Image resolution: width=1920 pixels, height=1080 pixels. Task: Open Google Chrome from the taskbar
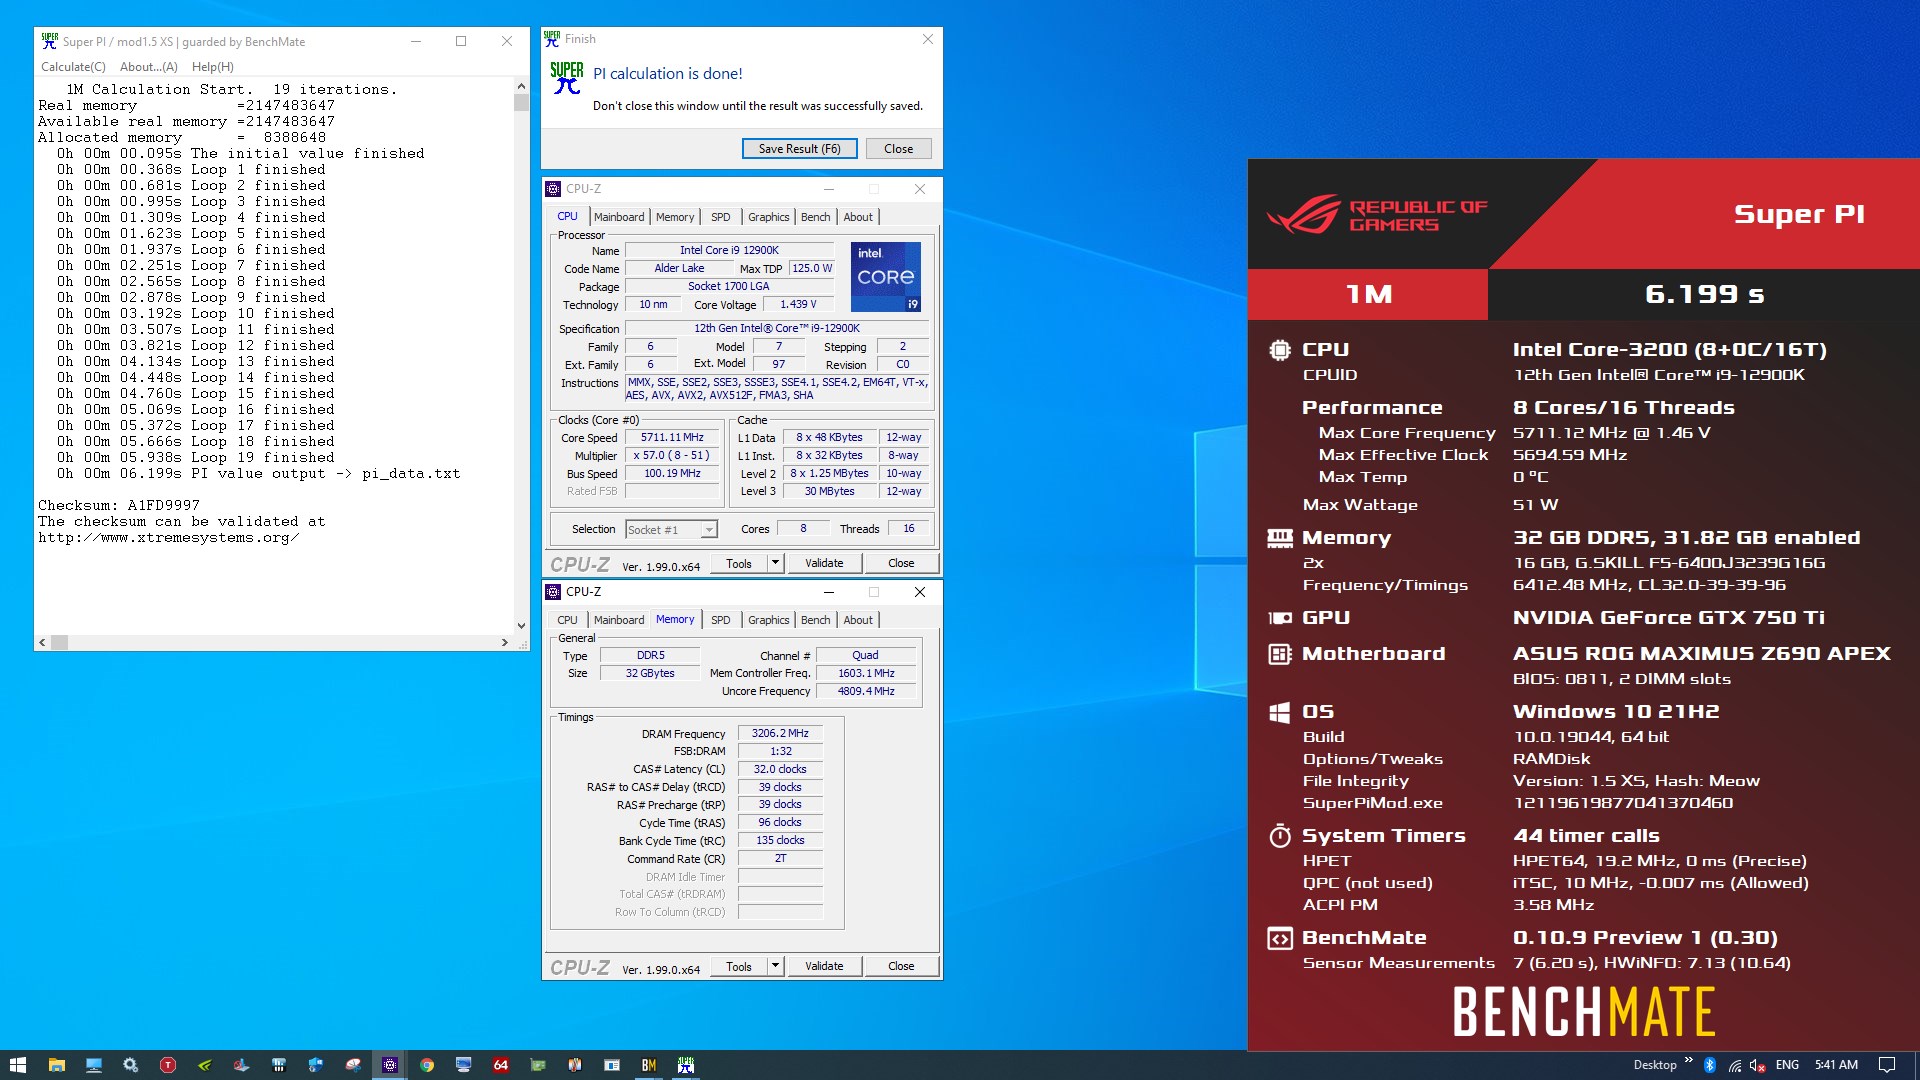click(427, 1065)
